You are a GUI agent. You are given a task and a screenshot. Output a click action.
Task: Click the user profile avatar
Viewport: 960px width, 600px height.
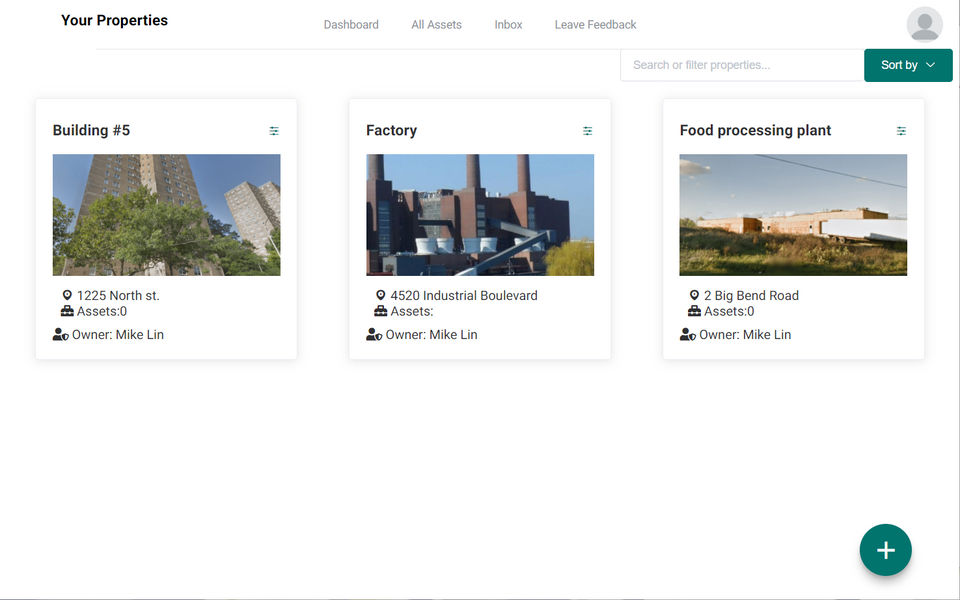pyautogui.click(x=924, y=25)
